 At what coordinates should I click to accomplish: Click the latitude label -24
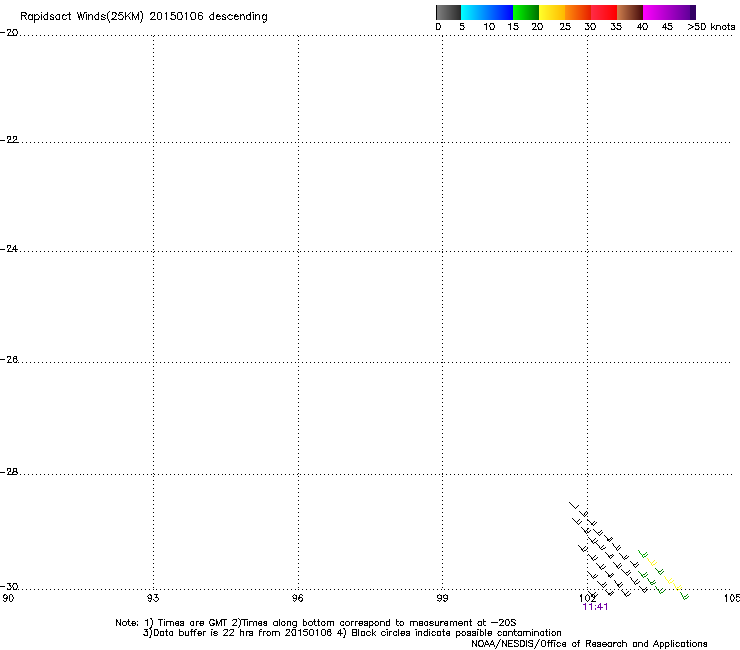click(9, 249)
